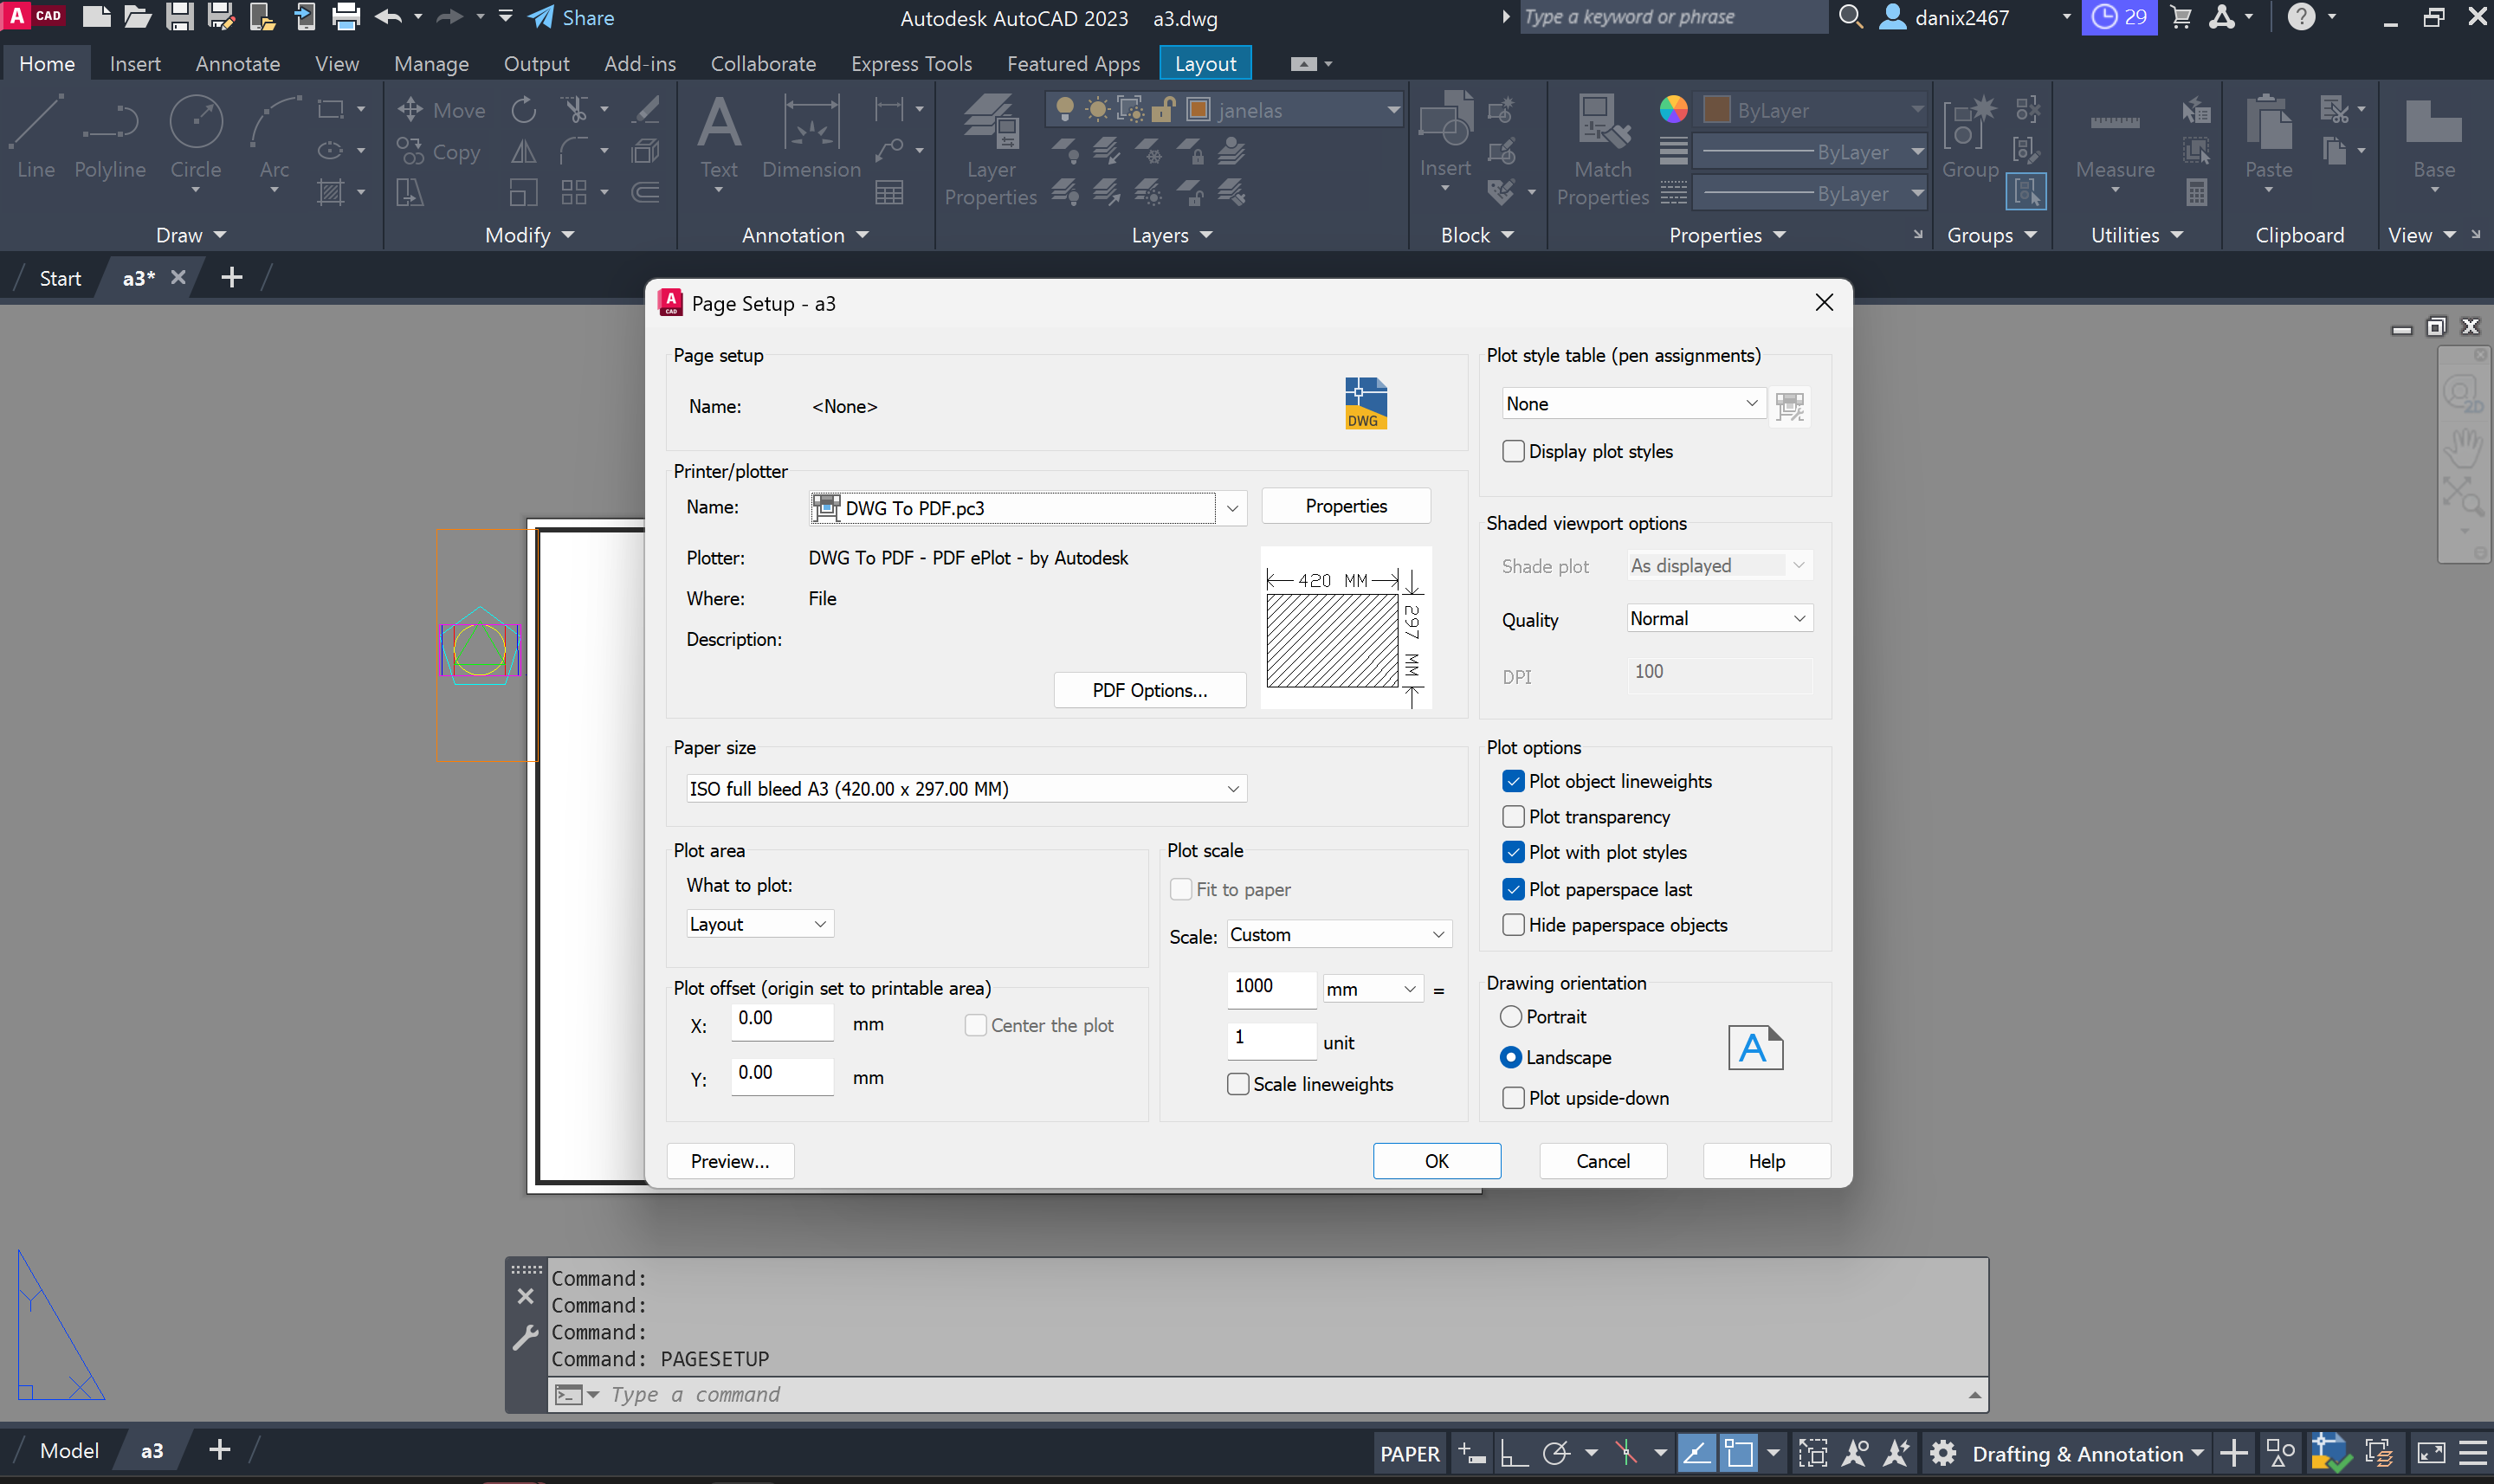This screenshot has width=2494, height=1484.
Task: Click the Plot printer icon in quick access toolbar
Action: [x=345, y=17]
